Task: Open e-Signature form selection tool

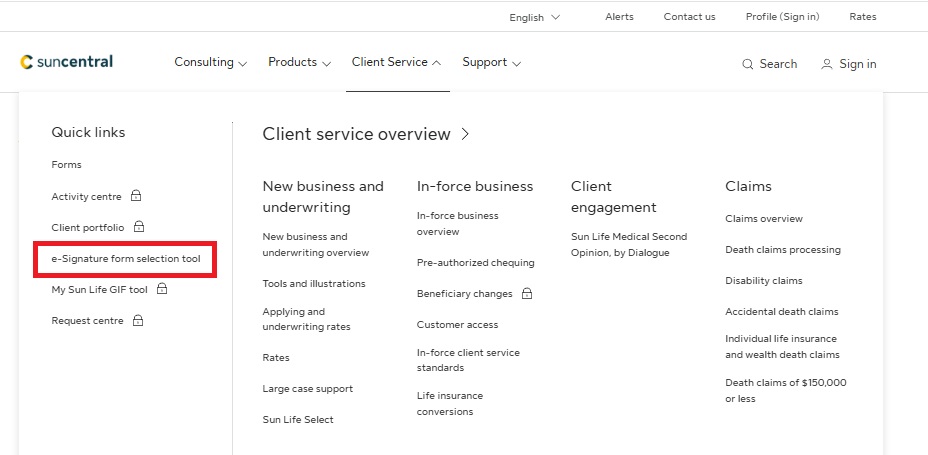Action: pyautogui.click(x=126, y=259)
